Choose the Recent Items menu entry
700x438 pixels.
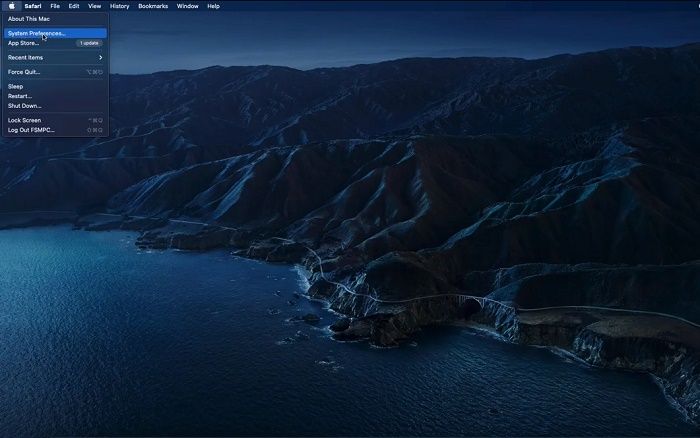click(x=55, y=58)
